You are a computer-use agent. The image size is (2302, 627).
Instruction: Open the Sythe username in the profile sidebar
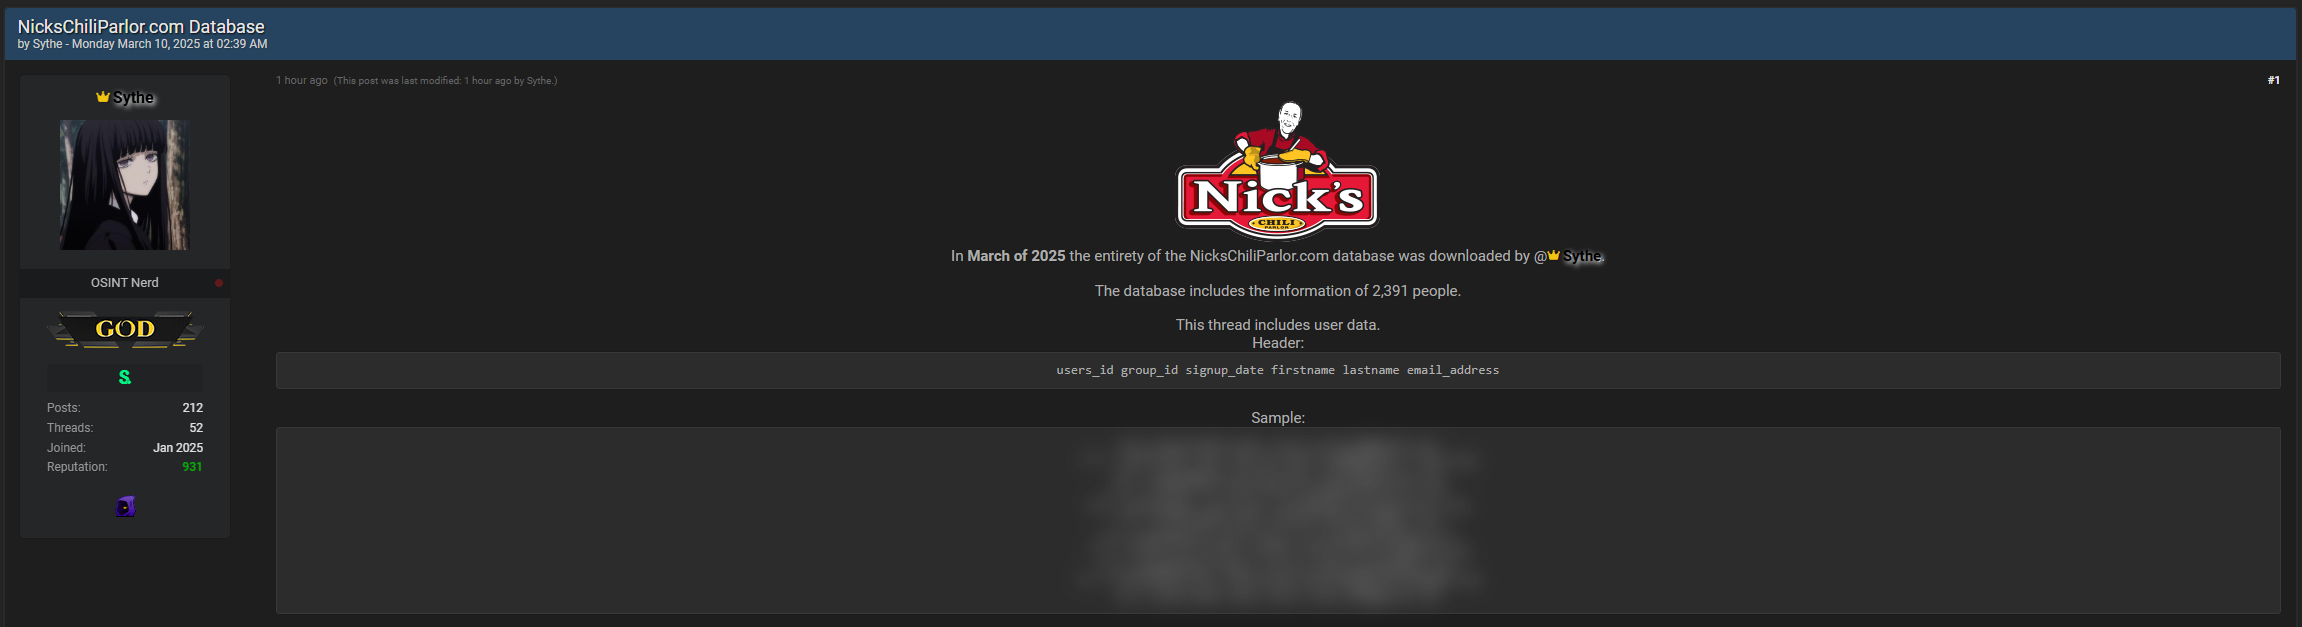[134, 97]
